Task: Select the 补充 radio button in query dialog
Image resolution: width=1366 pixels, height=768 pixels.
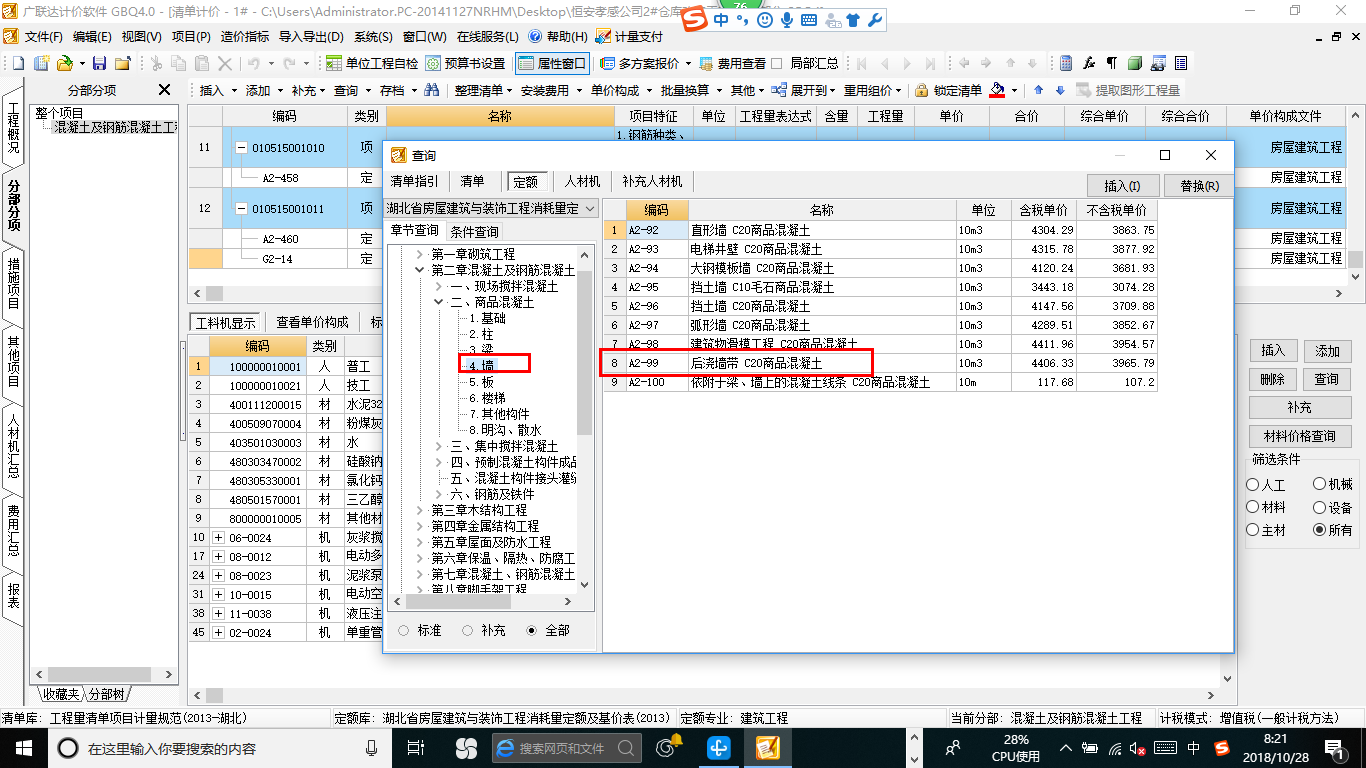Action: coord(468,630)
